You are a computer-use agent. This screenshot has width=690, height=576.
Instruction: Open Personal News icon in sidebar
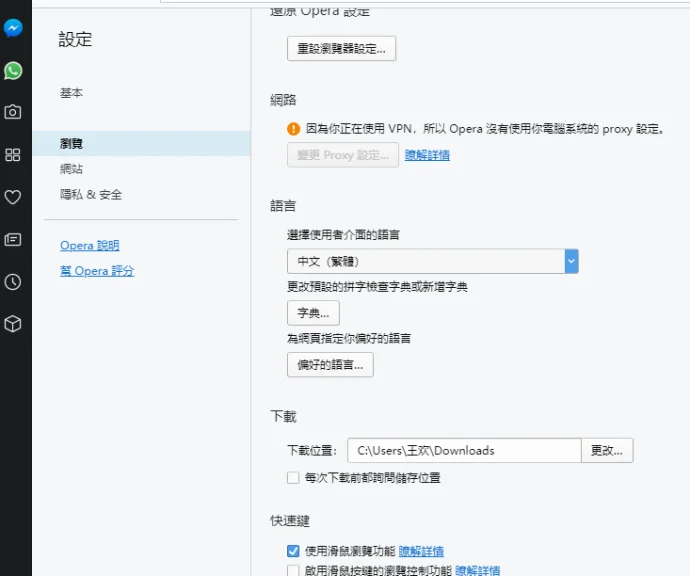[13, 239]
